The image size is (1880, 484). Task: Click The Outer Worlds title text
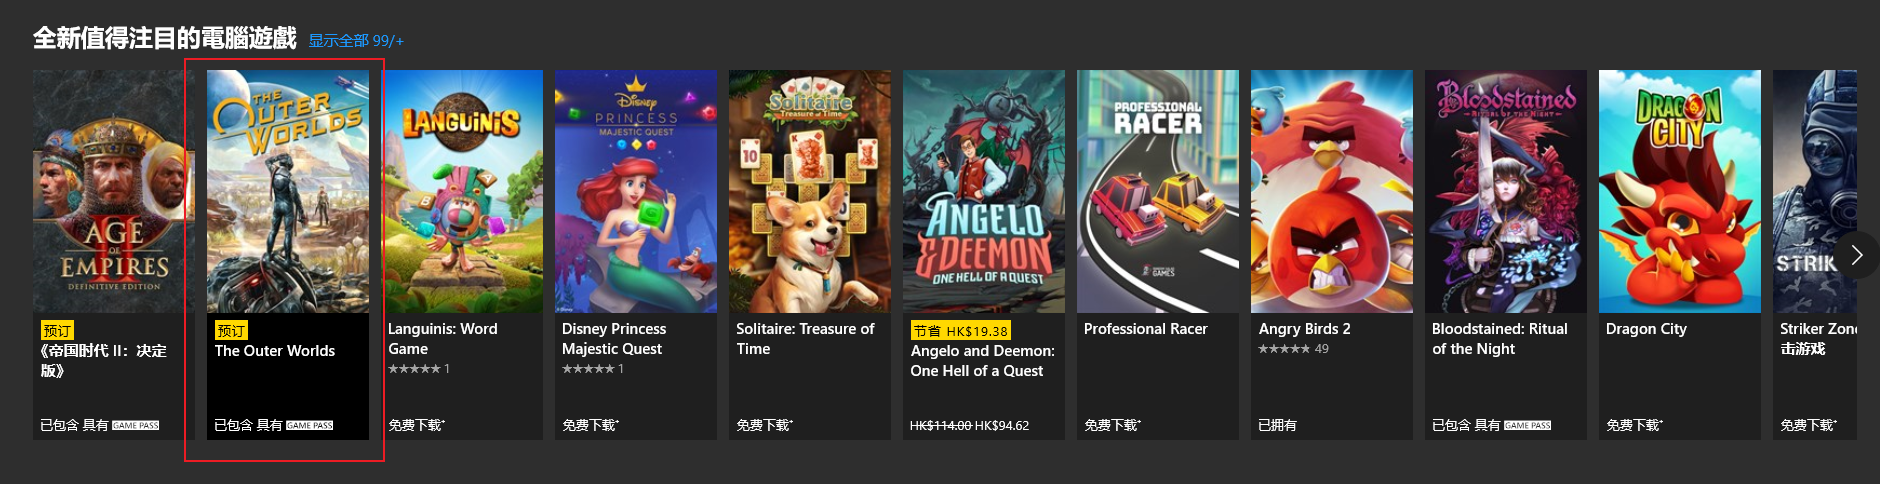click(x=275, y=351)
